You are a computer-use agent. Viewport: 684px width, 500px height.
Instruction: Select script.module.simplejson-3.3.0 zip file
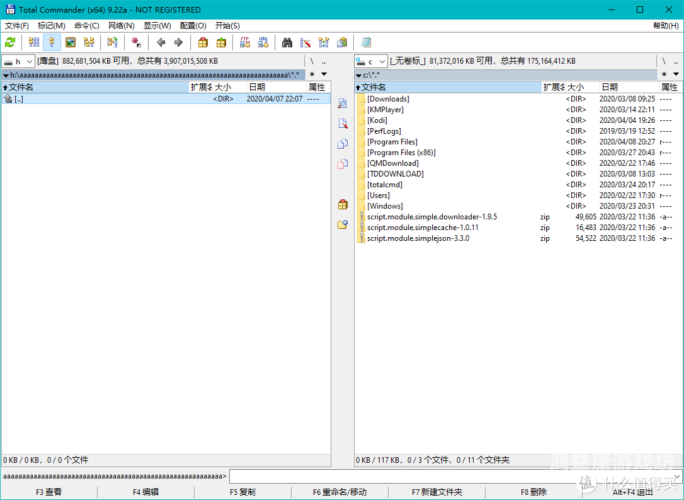click(x=518, y=238)
